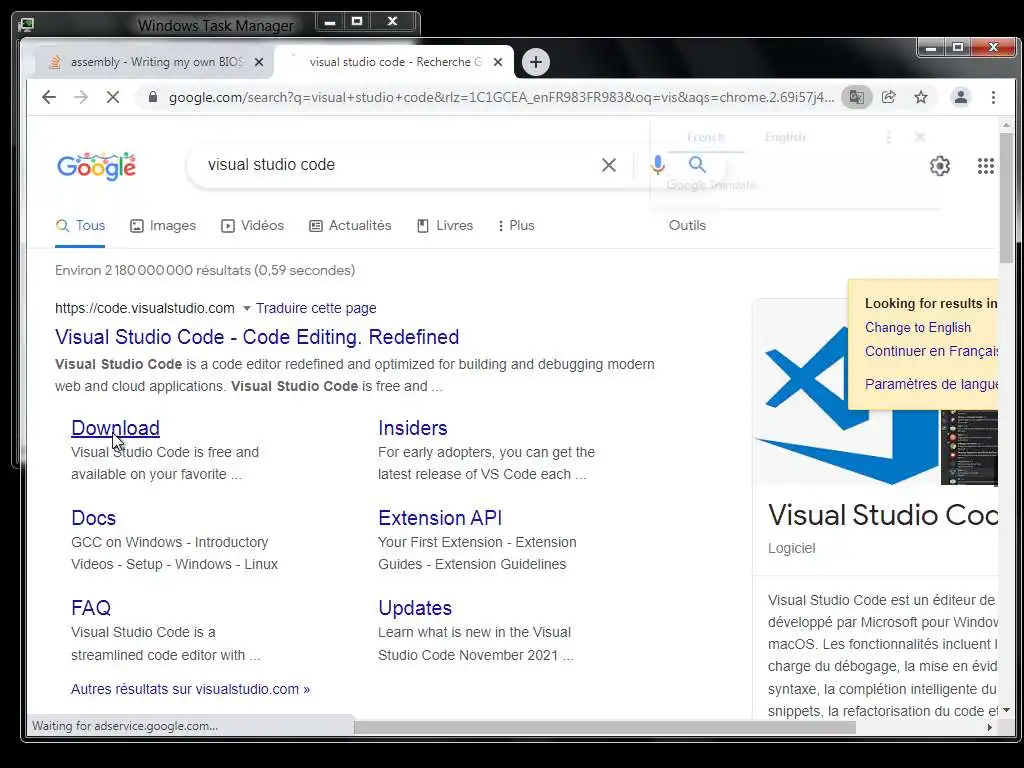Open the Google apps grid
1024x768 pixels.
tap(985, 166)
